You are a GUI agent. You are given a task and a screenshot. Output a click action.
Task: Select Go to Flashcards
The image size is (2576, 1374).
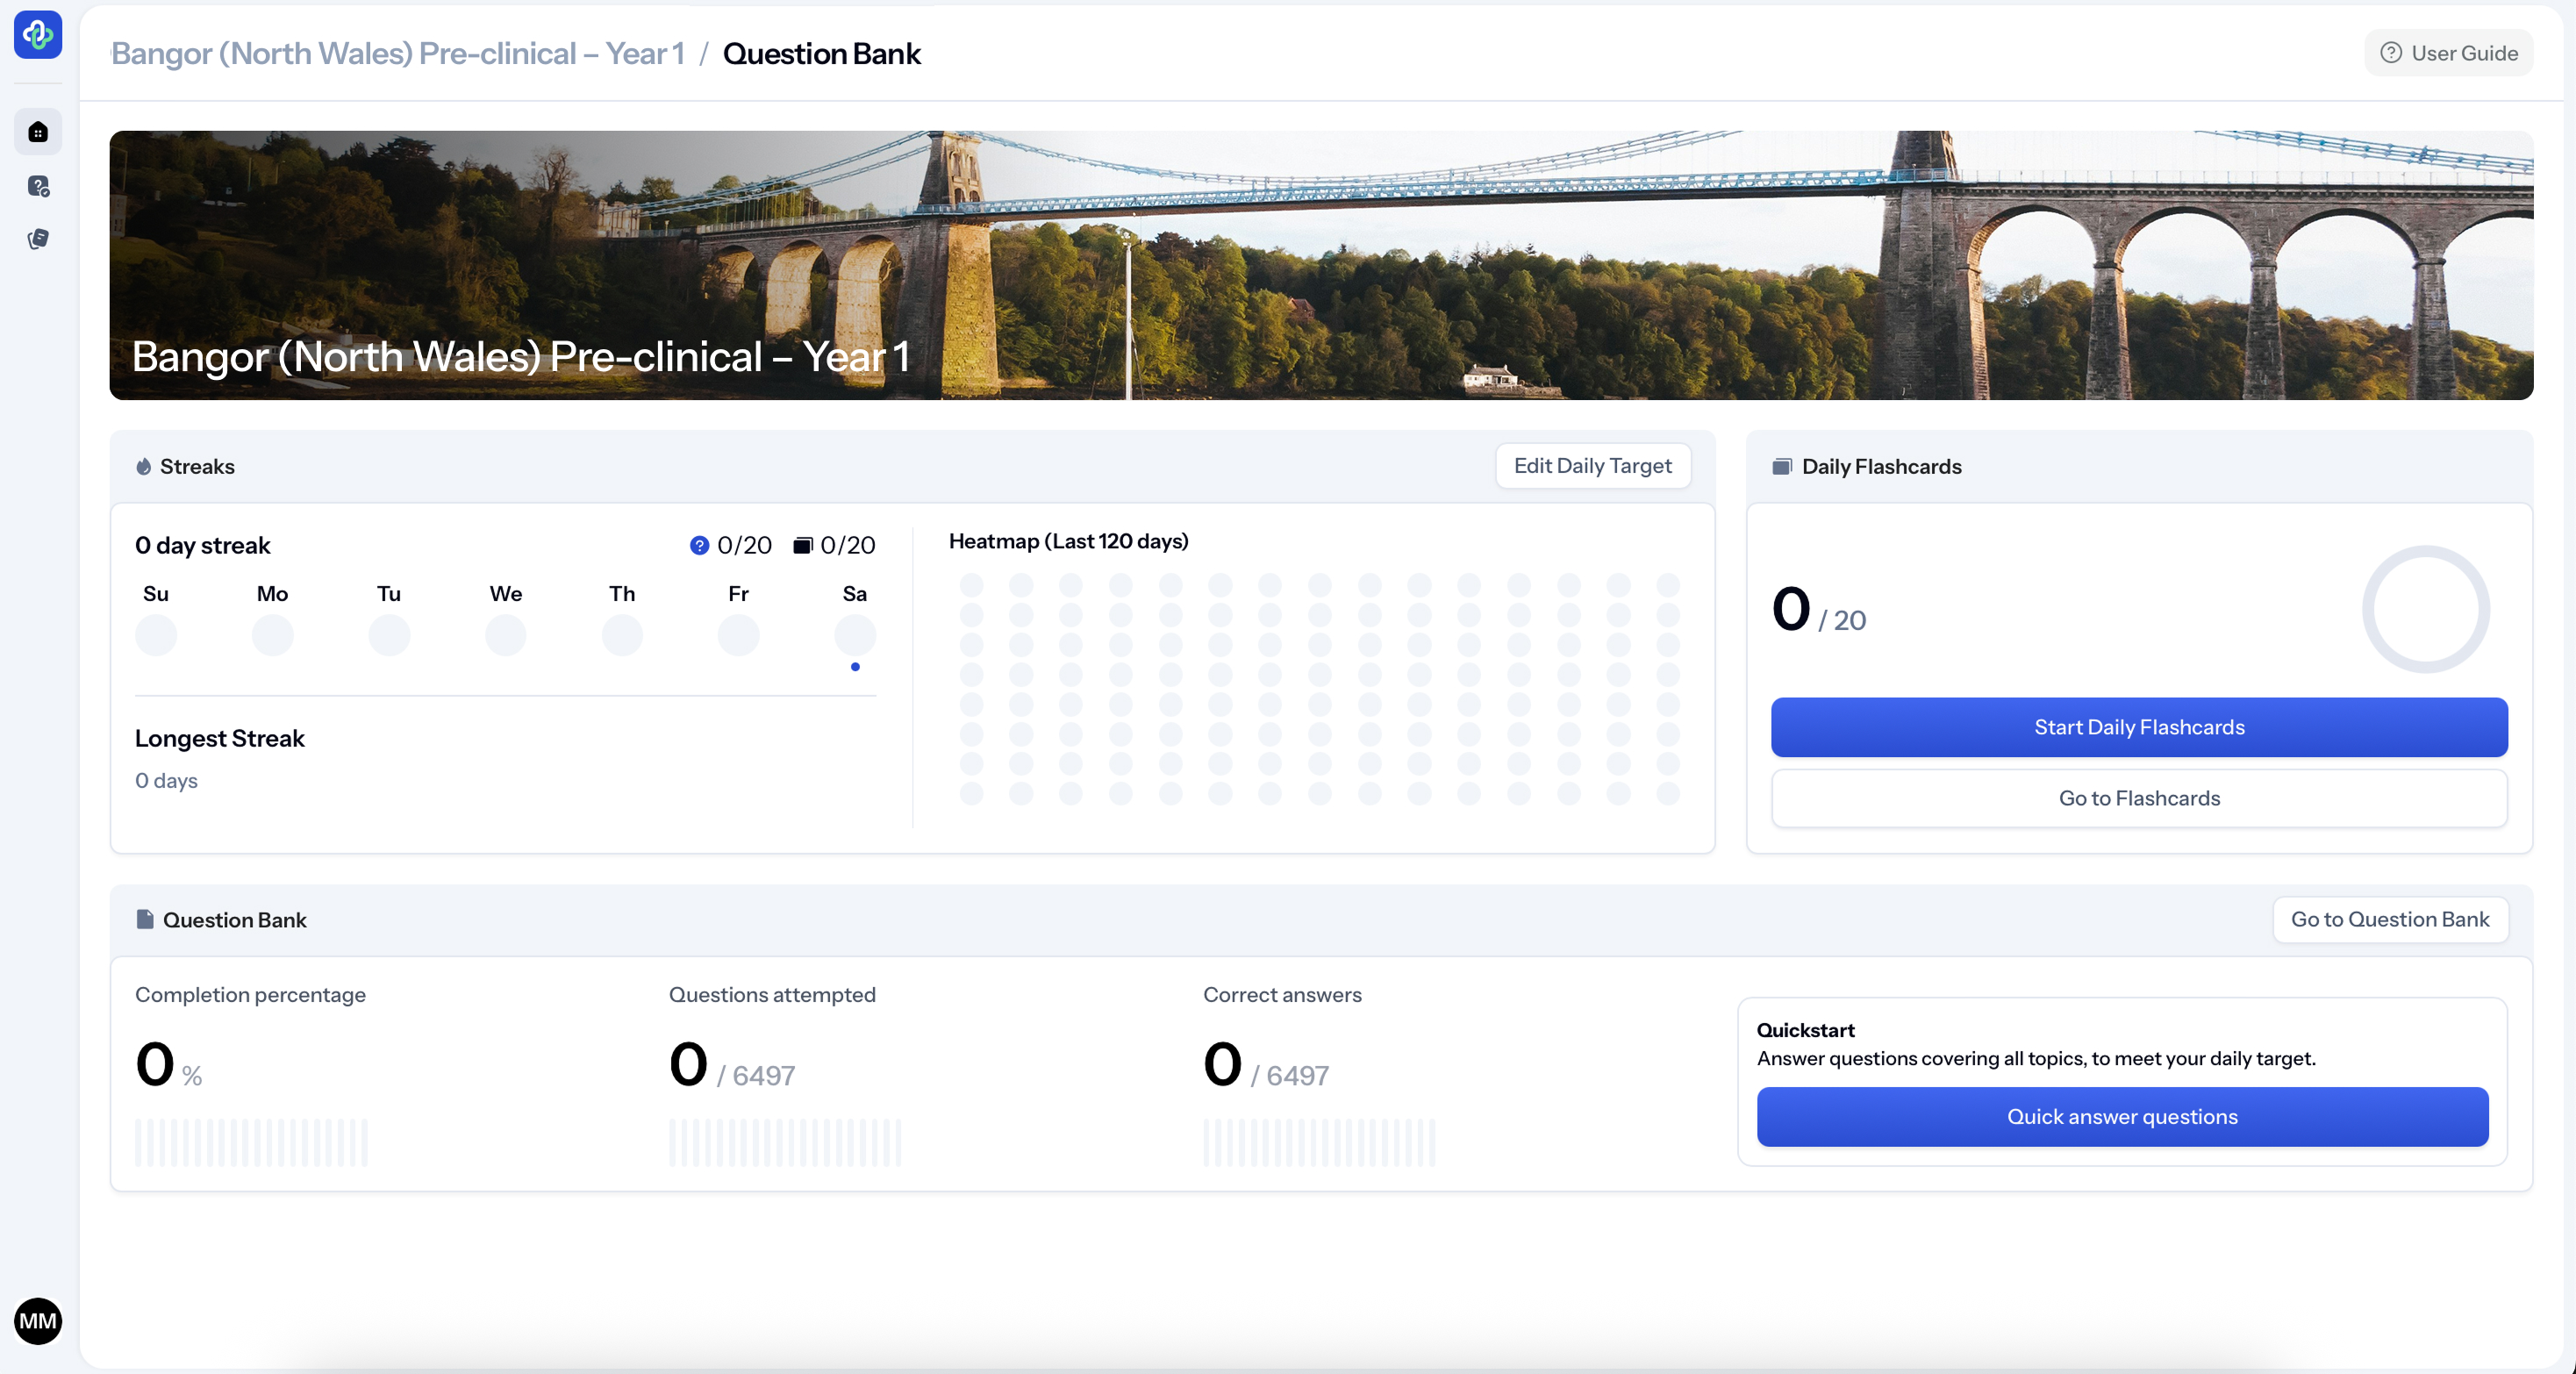point(2138,798)
